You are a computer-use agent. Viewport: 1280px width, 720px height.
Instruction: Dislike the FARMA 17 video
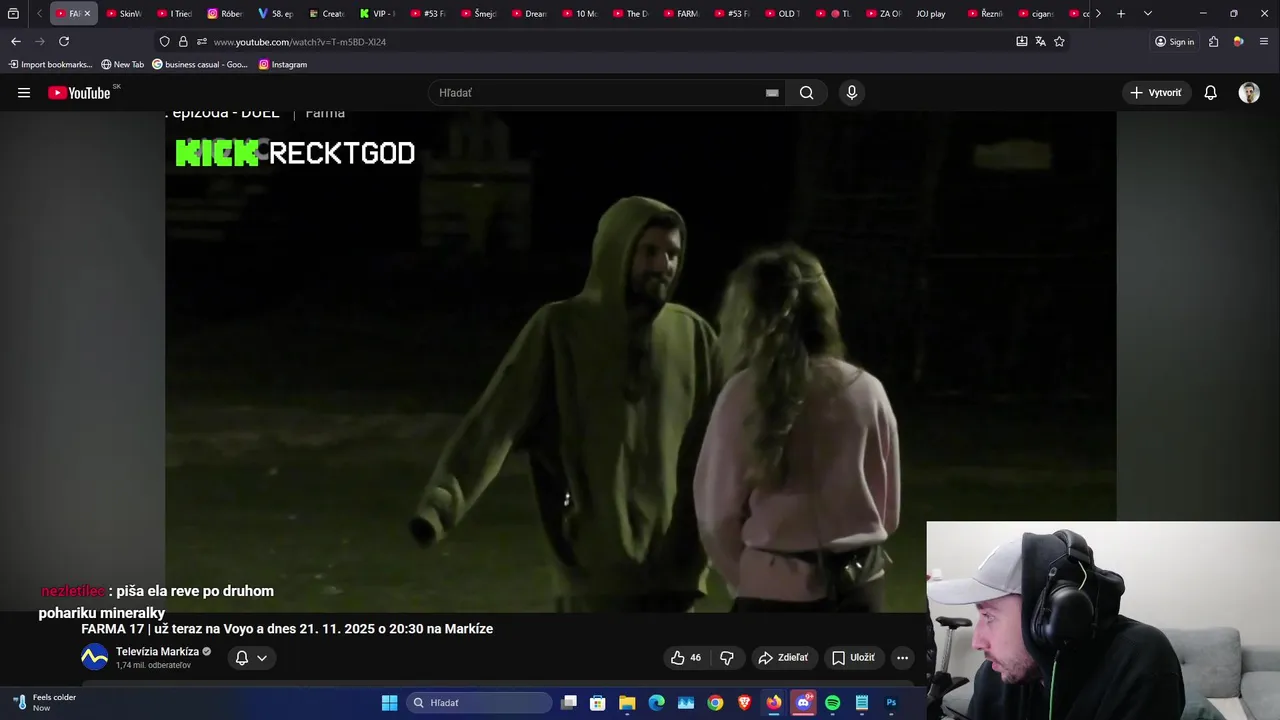[x=727, y=658]
